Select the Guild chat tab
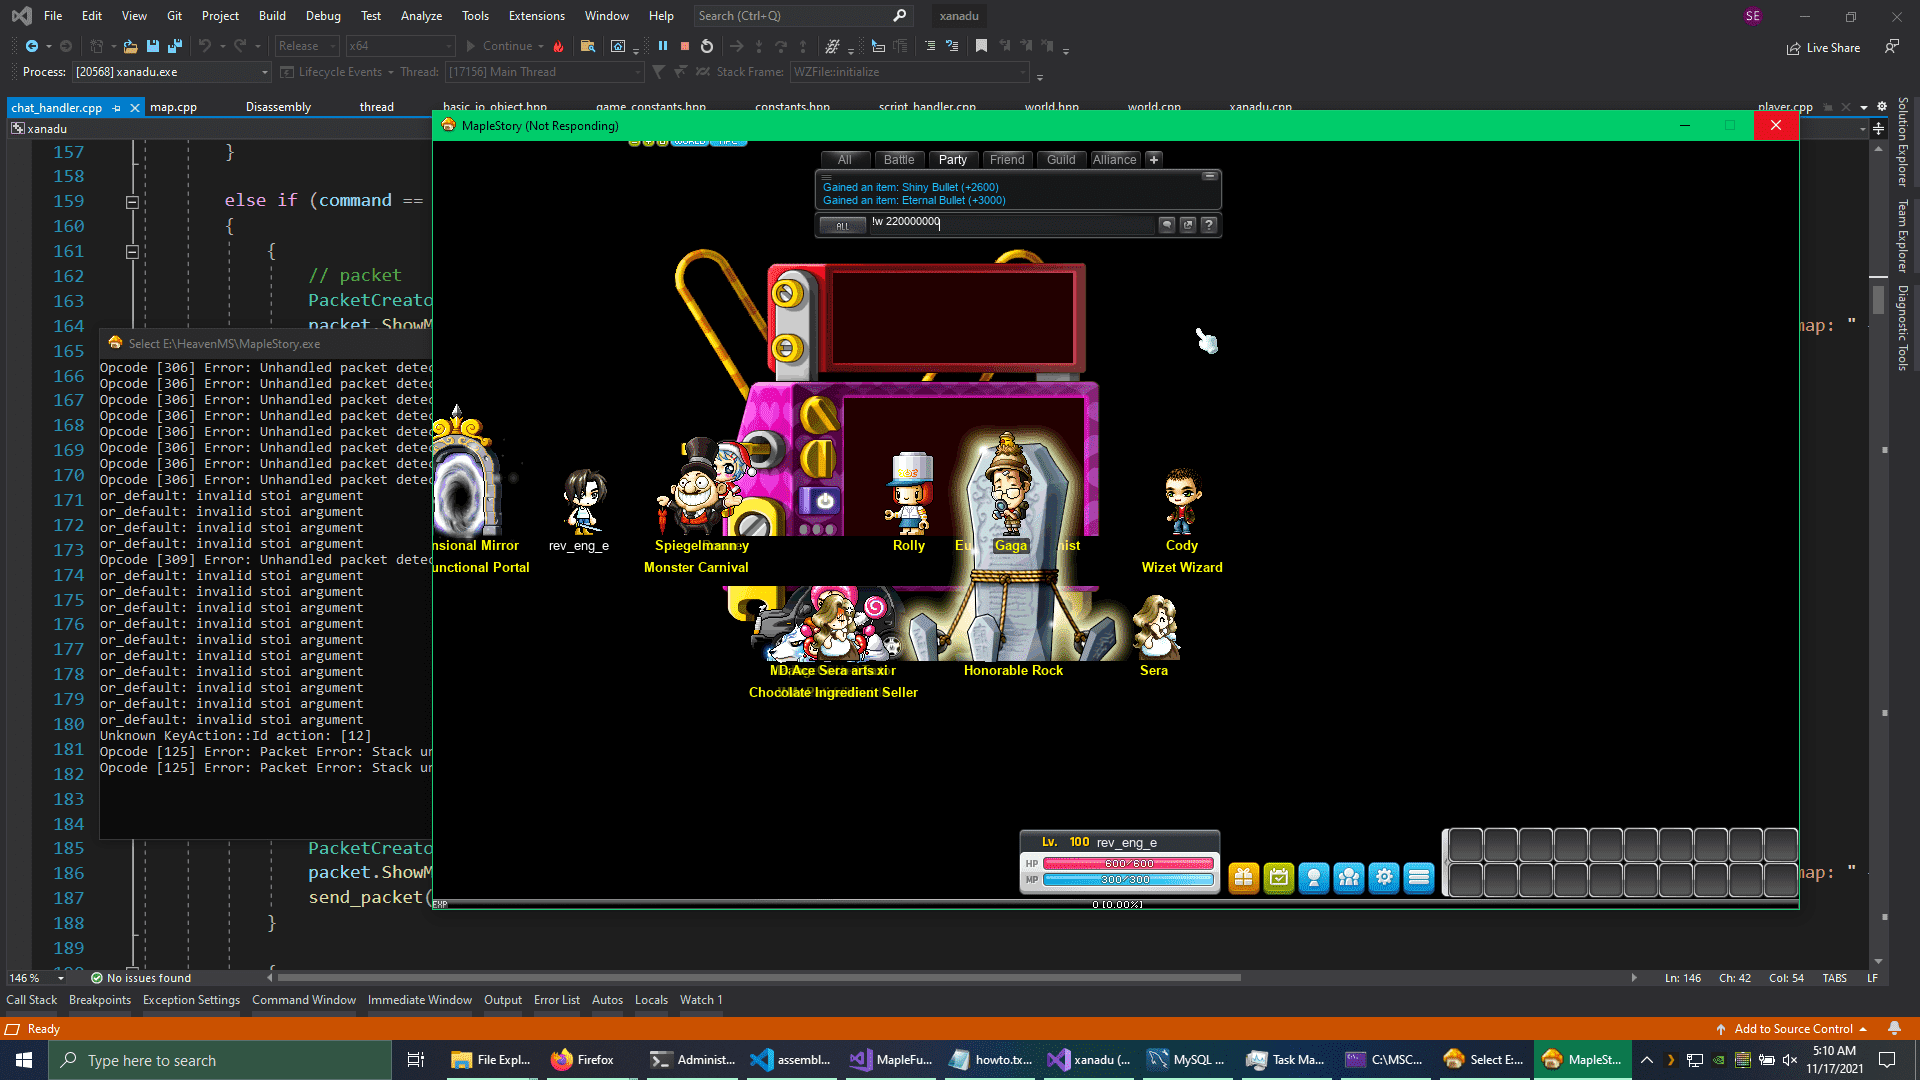Screen dimensions: 1920x1080 coord(1061,159)
